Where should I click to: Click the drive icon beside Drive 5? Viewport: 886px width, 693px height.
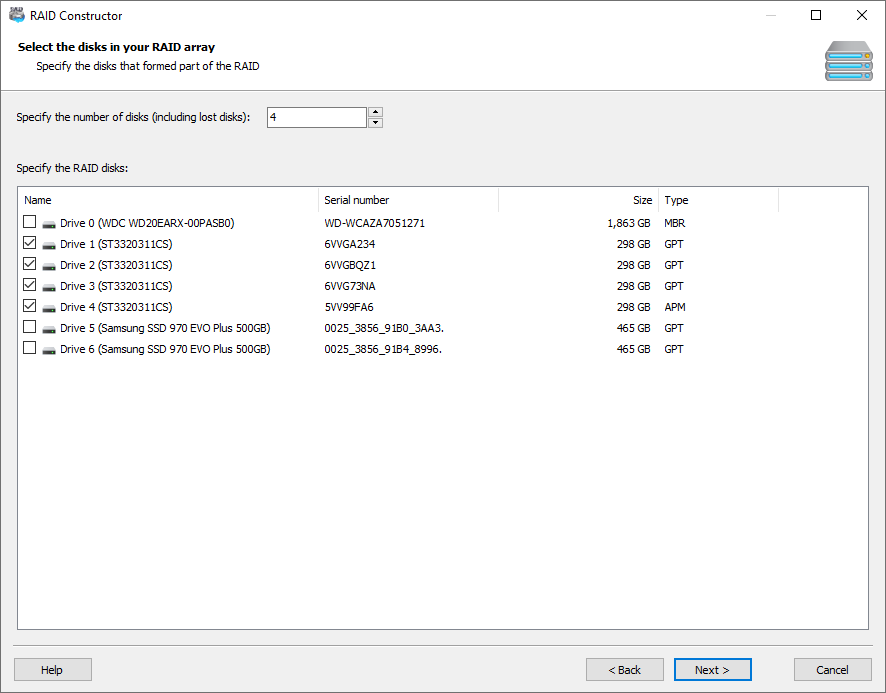pyautogui.click(x=49, y=328)
